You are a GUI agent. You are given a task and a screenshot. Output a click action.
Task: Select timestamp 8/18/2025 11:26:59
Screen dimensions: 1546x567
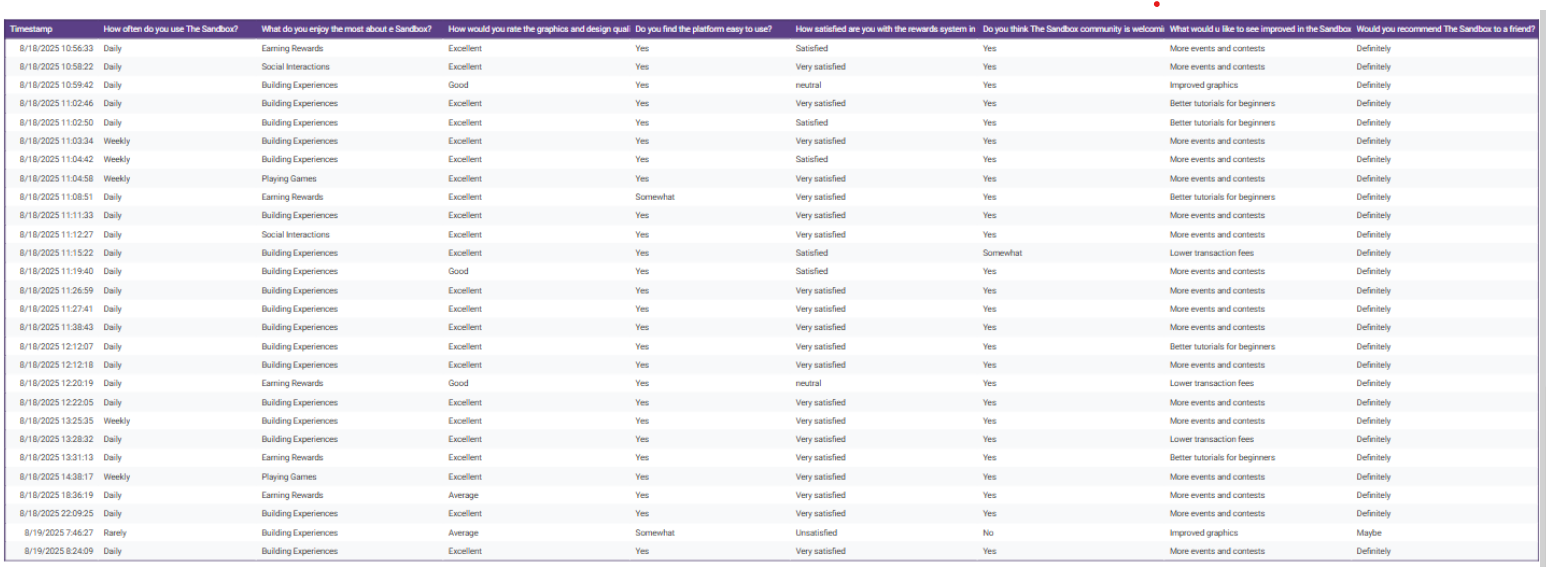point(56,291)
